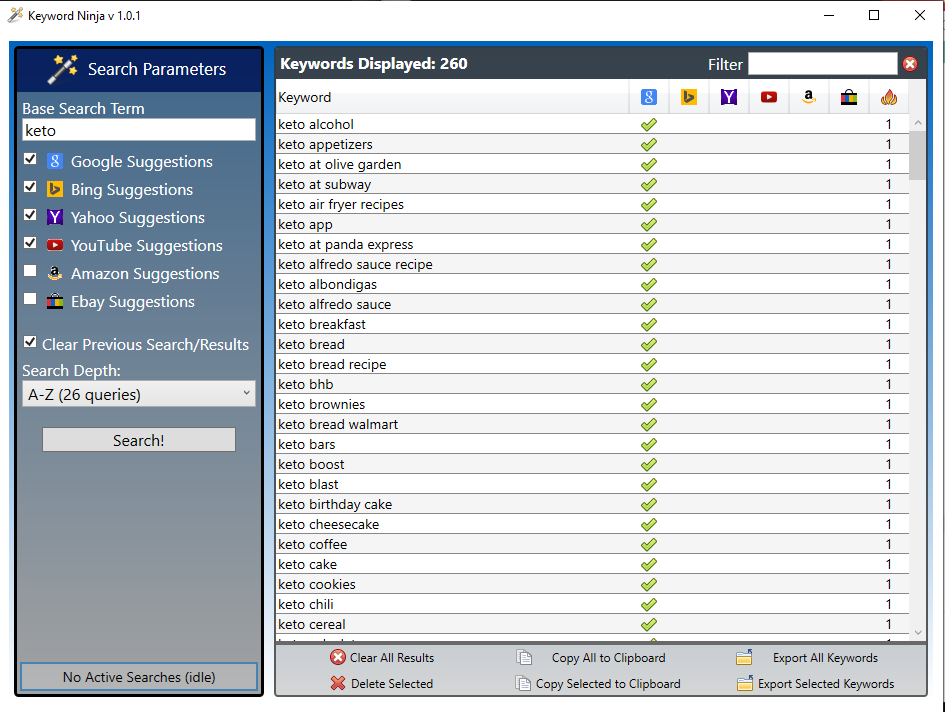
Task: Open the Search Depth dropdown
Action: pyautogui.click(x=138, y=394)
